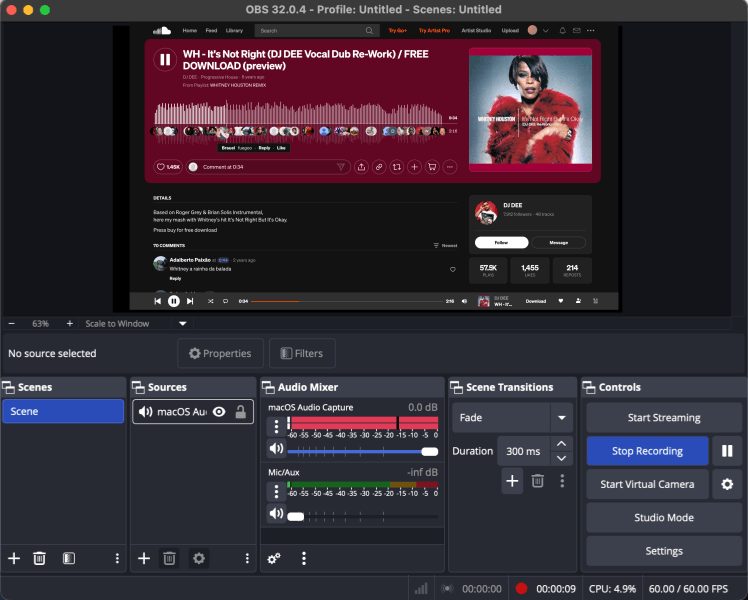Open Audio Mixer dock three-dot menu
This screenshot has height=600, width=748.
[304, 558]
